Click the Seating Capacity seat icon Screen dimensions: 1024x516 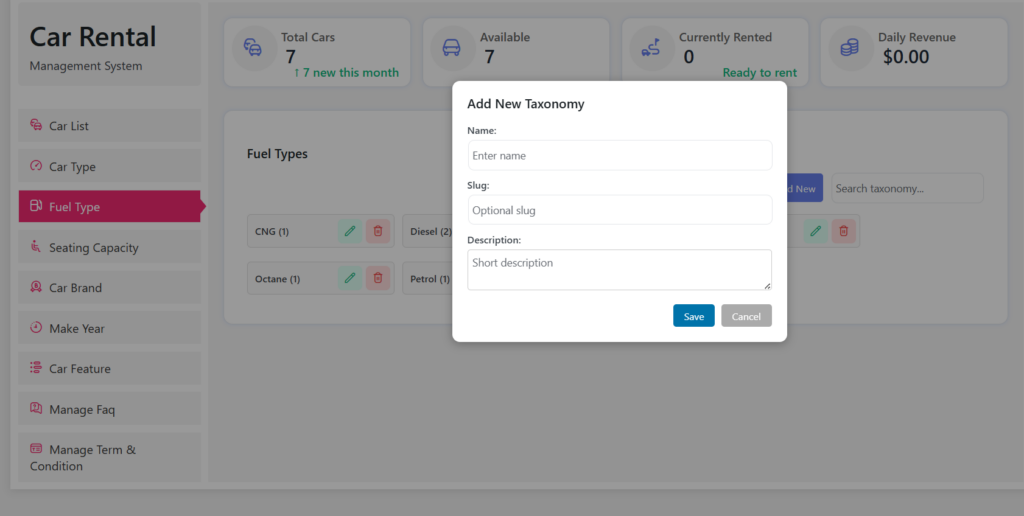click(36, 246)
